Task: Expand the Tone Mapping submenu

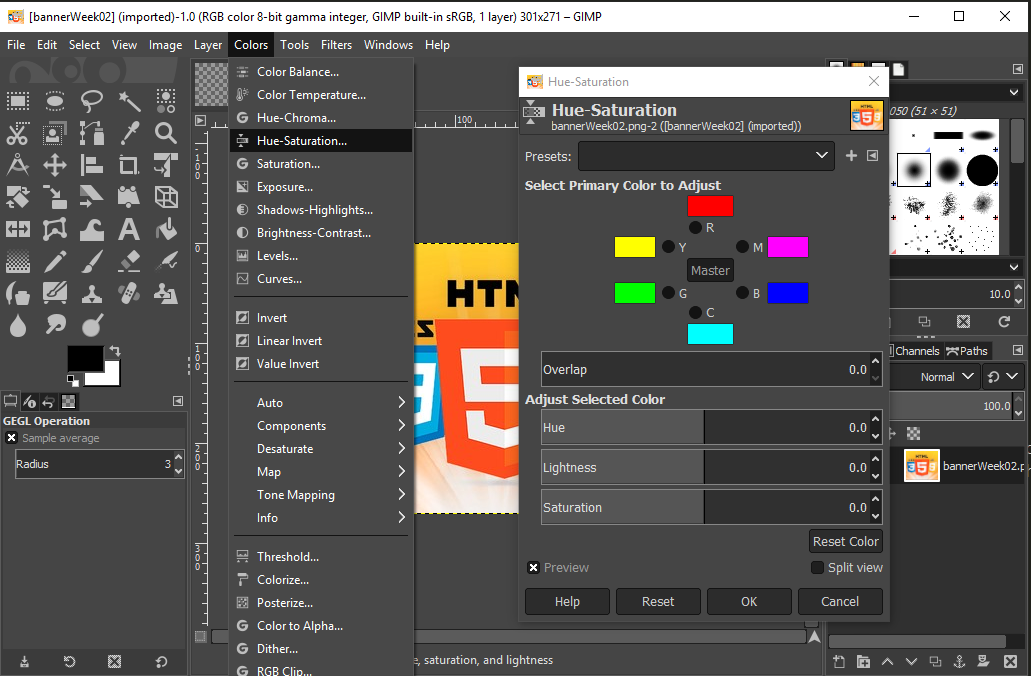Action: click(321, 495)
